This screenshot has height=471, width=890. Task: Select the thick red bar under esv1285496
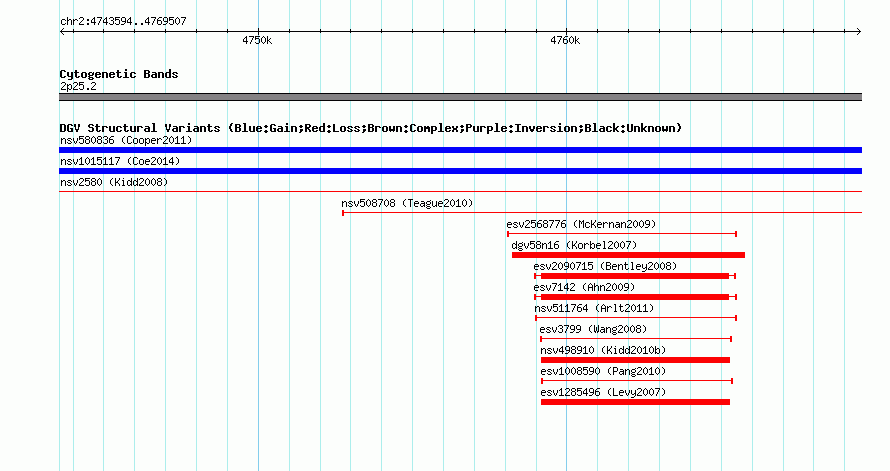tap(635, 402)
